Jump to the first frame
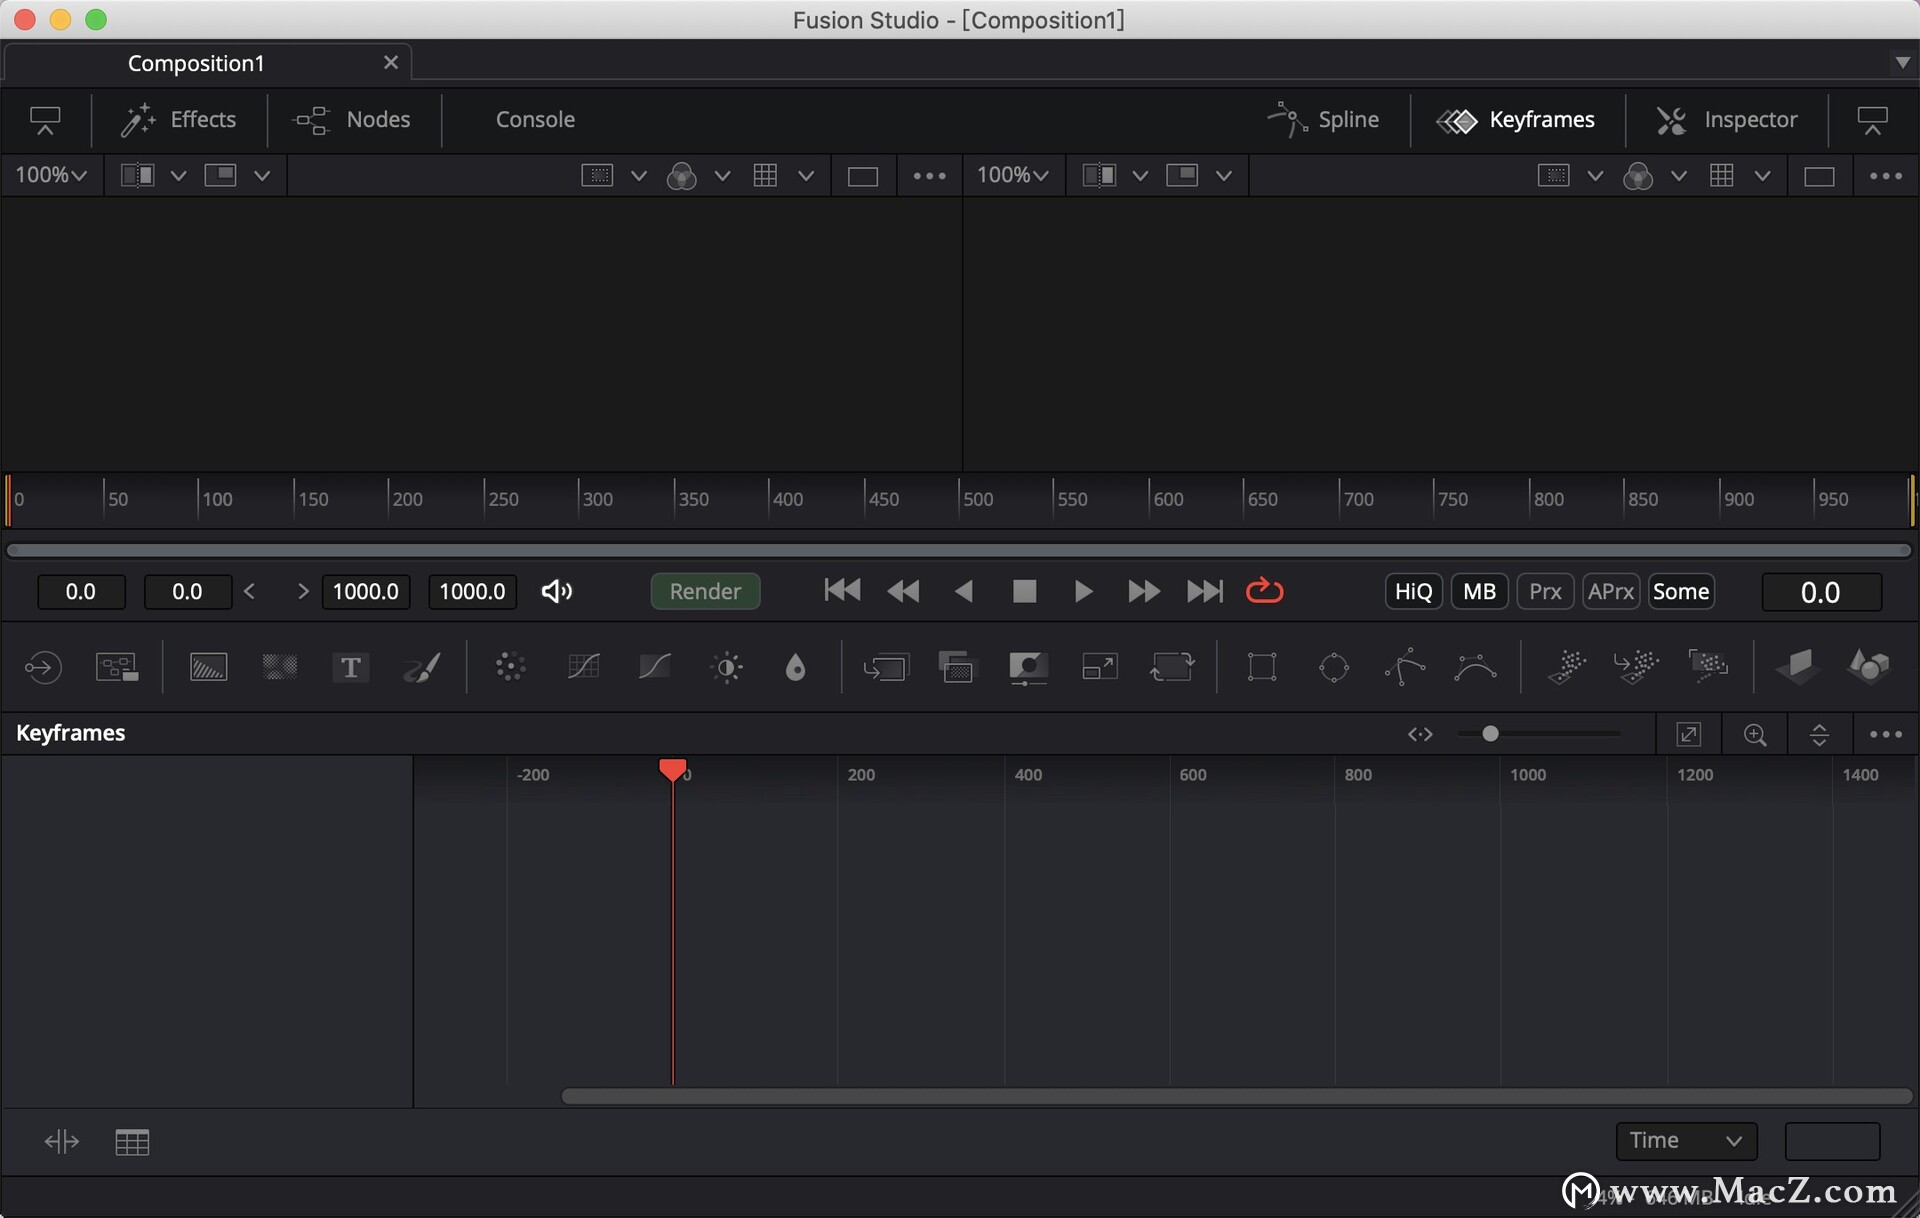This screenshot has width=1920, height=1218. 842,591
